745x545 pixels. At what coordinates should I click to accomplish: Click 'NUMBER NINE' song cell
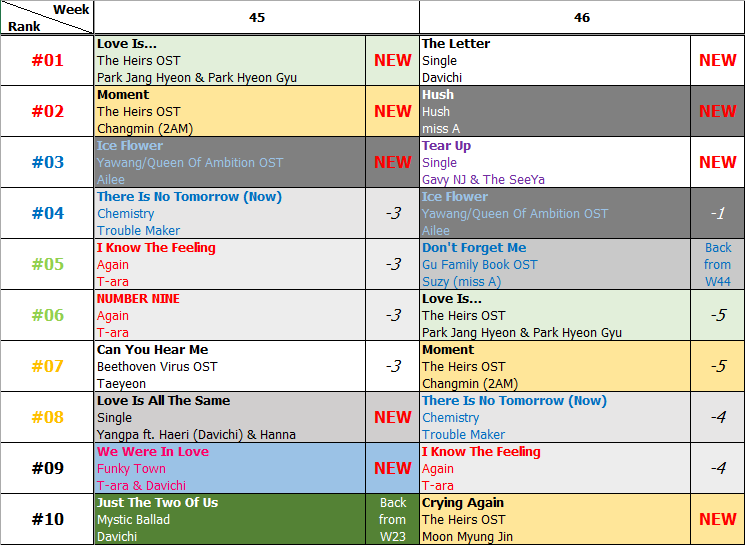tap(230, 315)
